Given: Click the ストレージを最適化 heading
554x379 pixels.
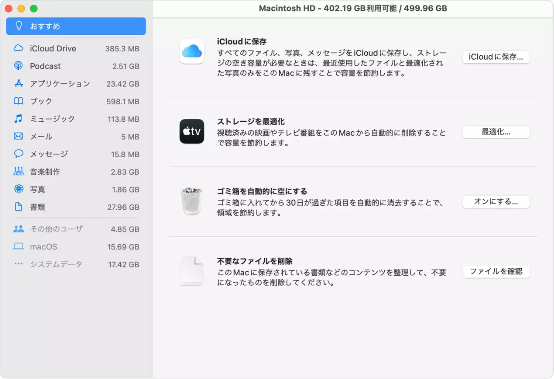Looking at the screenshot, I should coord(251,122).
